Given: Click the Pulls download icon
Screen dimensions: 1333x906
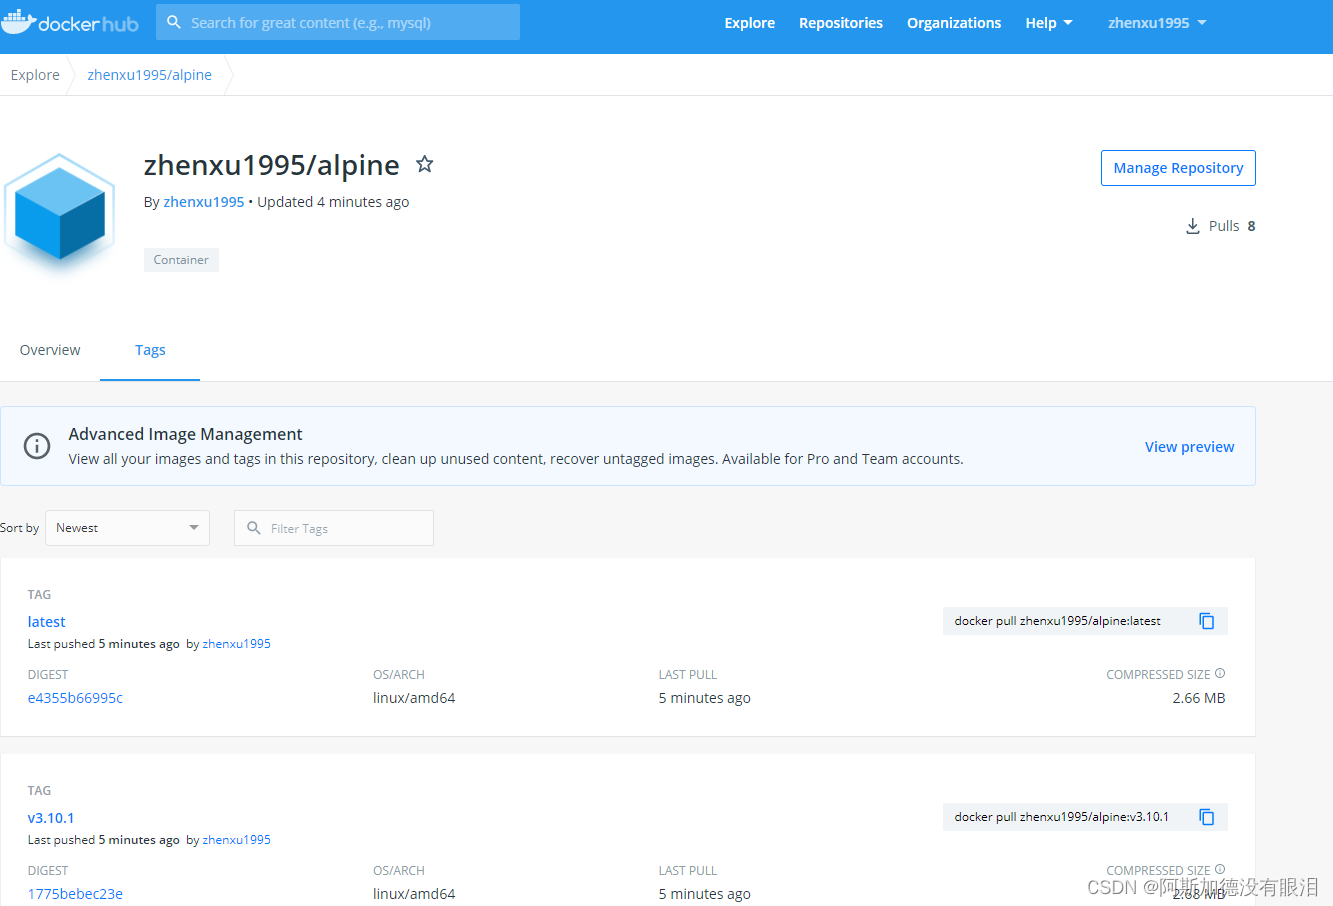Looking at the screenshot, I should pos(1192,226).
